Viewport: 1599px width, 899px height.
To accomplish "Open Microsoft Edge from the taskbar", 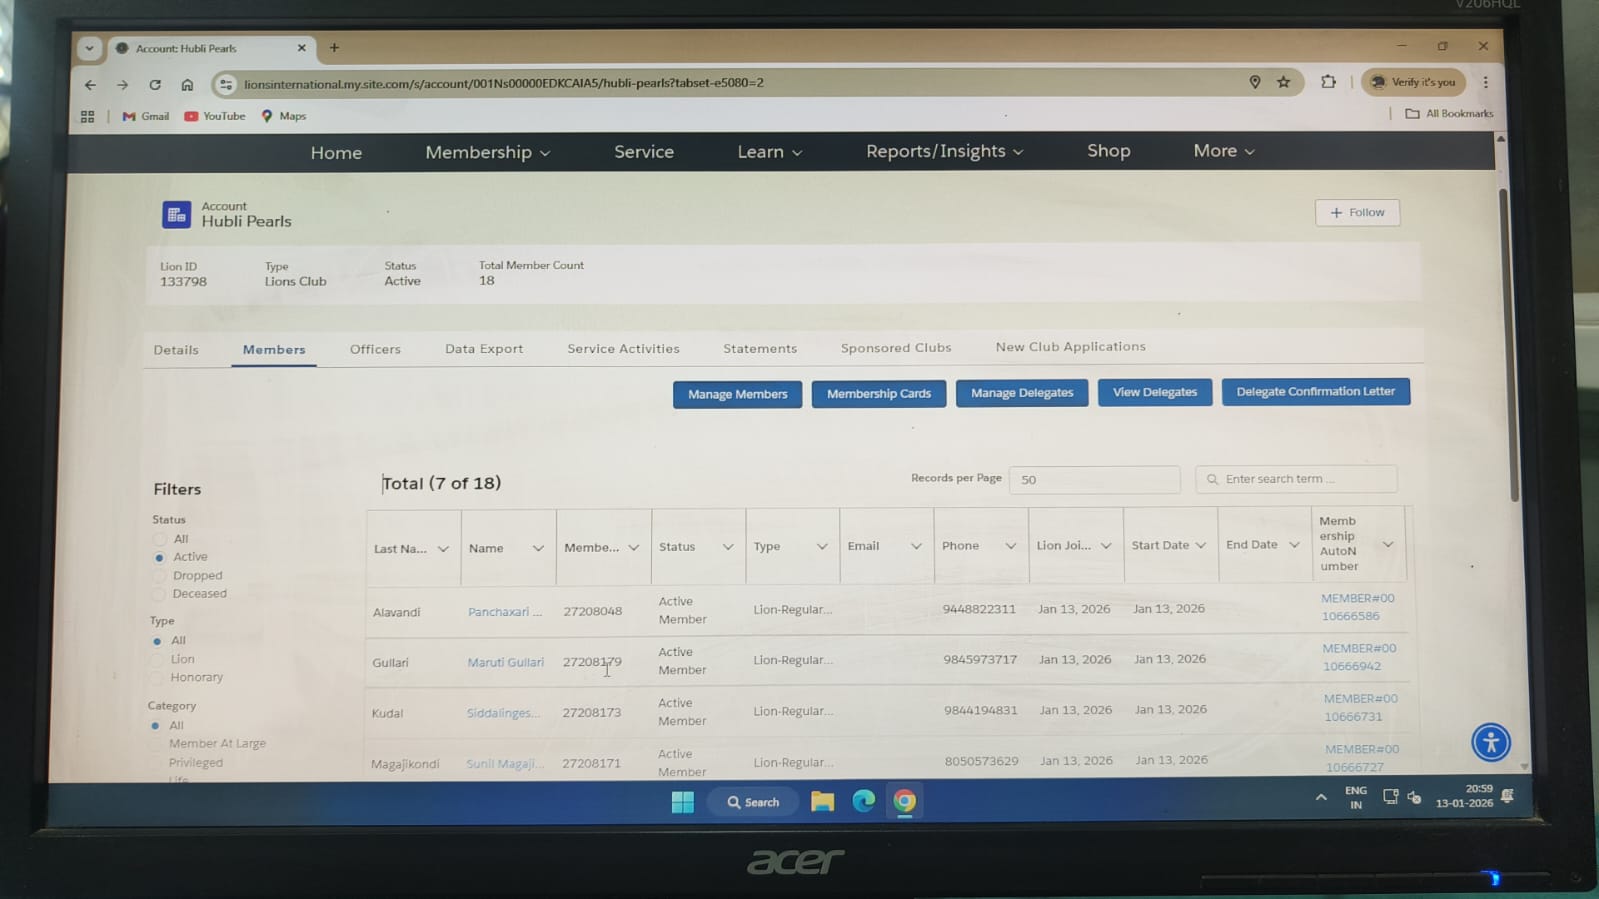I will (863, 801).
